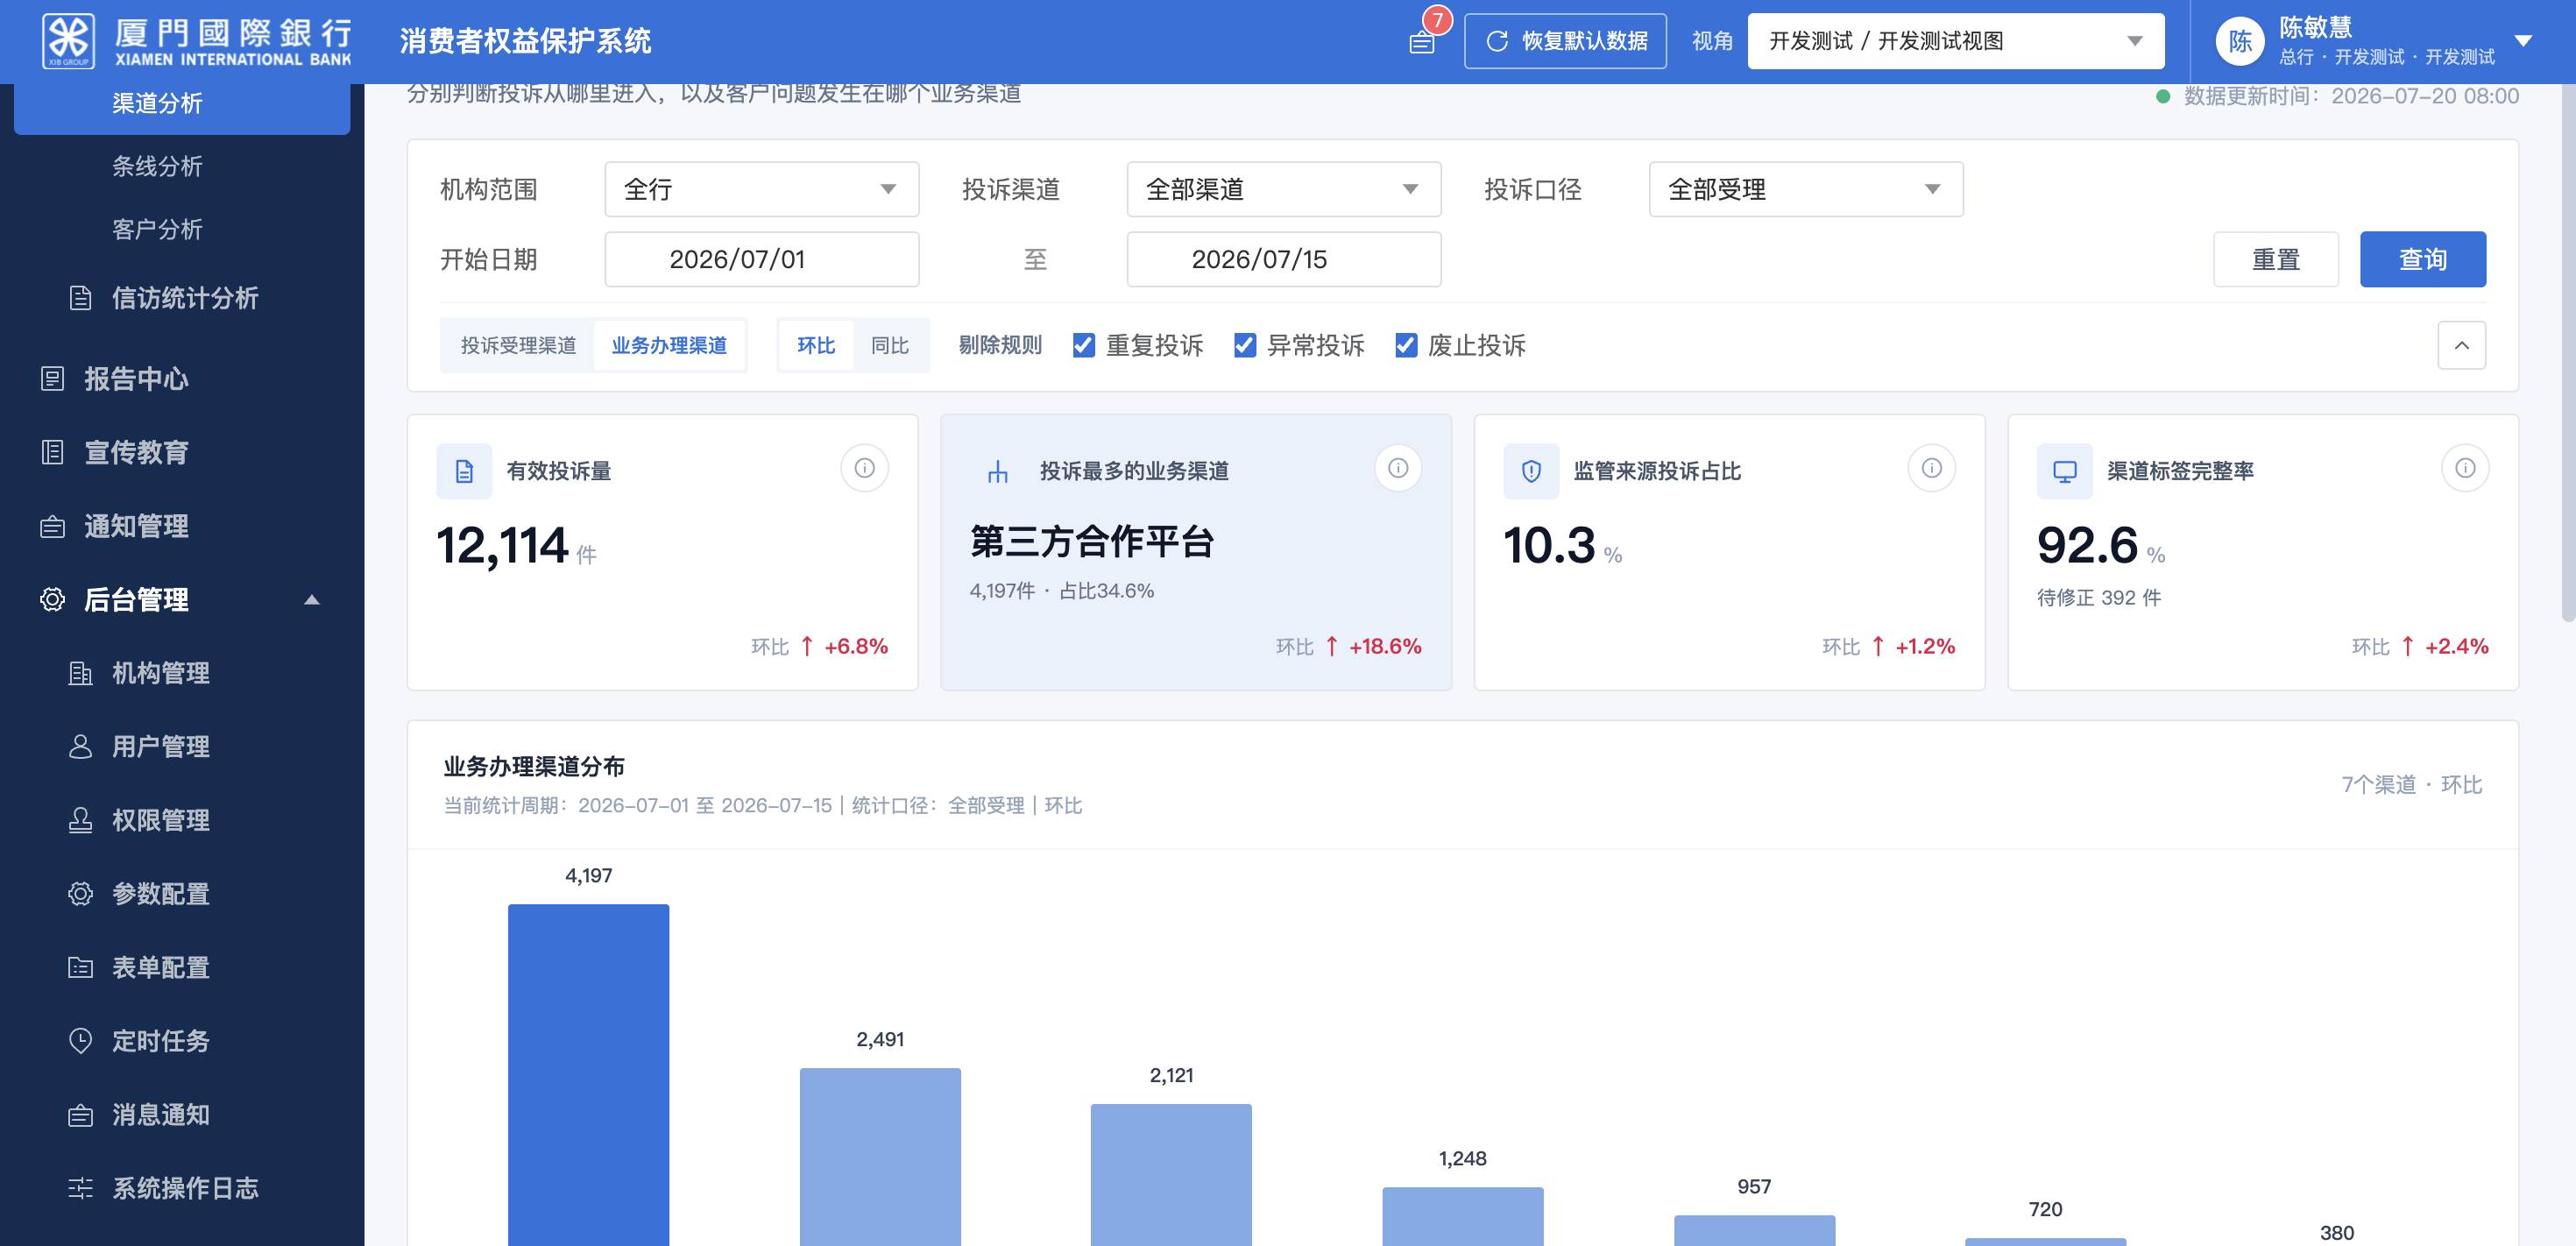Click the 权限管理 stamp icon

pyautogui.click(x=81, y=820)
